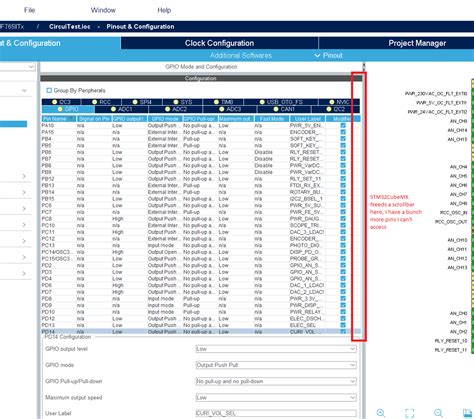Zoom in on the pinout view
The width and height of the screenshot is (474, 419).
click(381, 413)
